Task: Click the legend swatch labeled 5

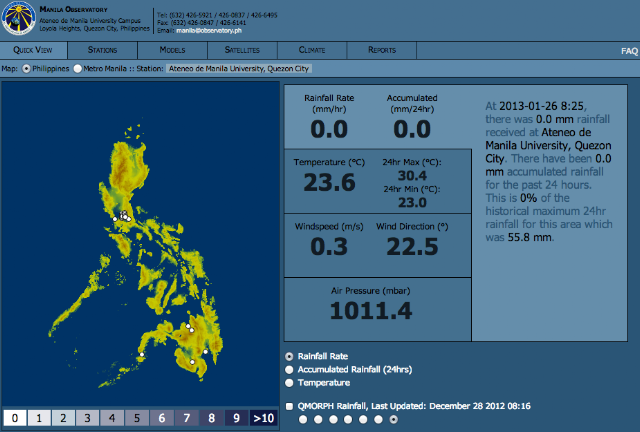Action: pyautogui.click(x=137, y=418)
